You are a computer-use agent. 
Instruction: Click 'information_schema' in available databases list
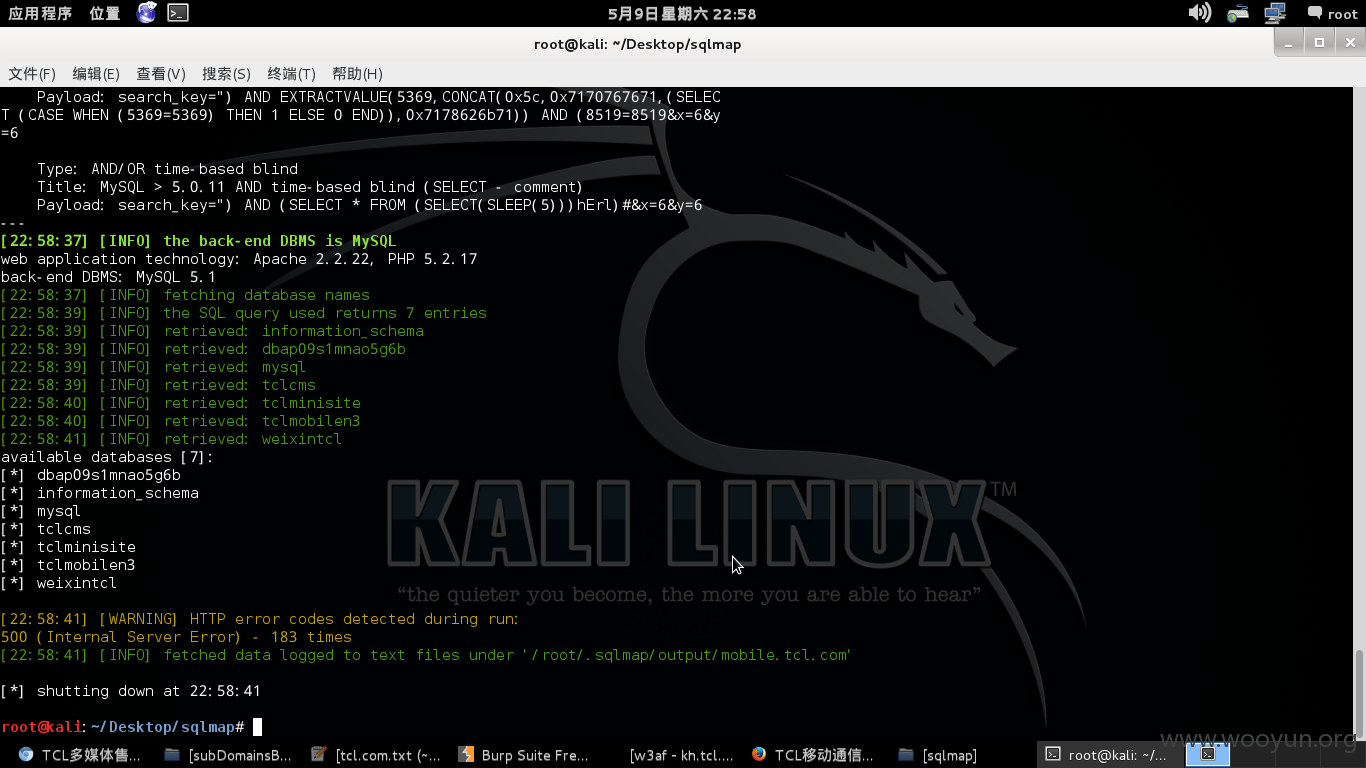click(x=118, y=493)
